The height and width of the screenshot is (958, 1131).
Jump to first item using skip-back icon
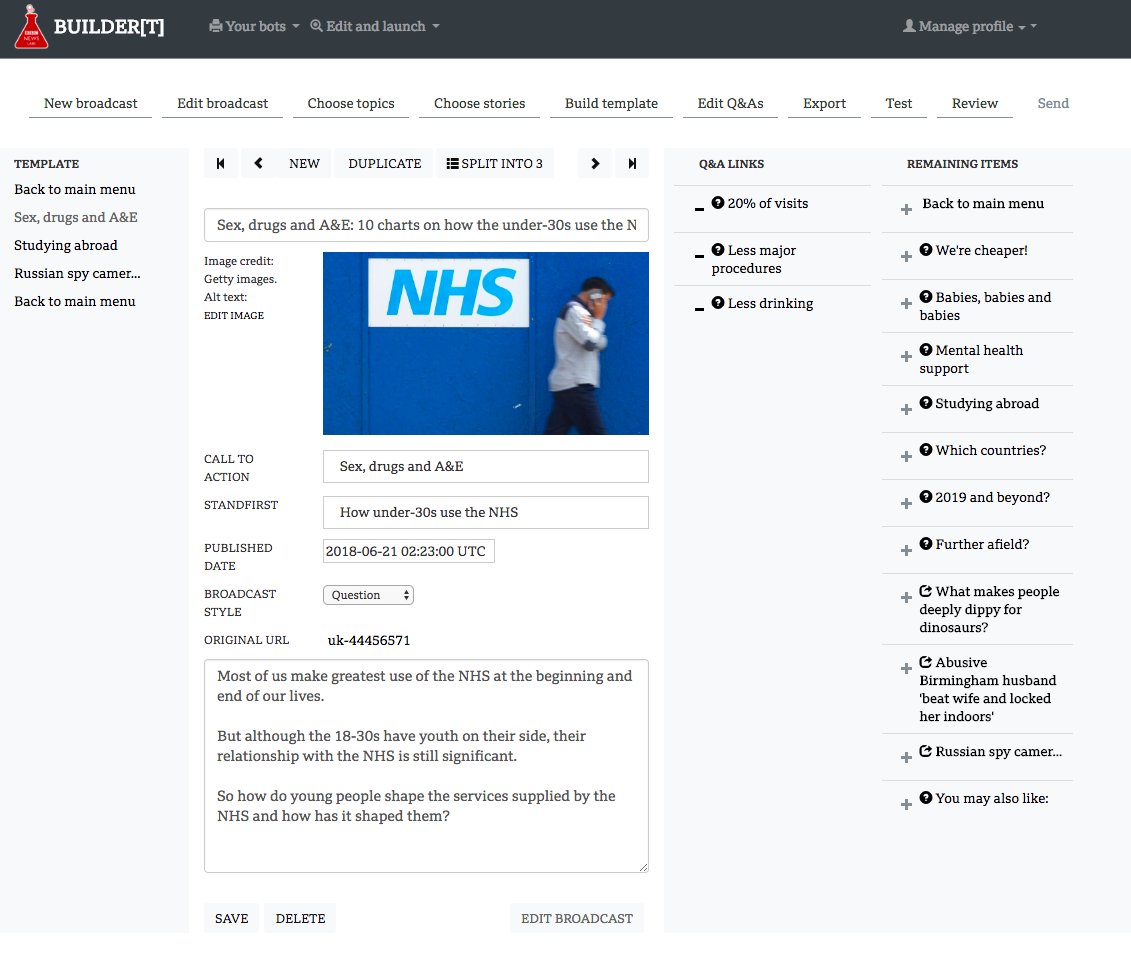click(x=221, y=164)
